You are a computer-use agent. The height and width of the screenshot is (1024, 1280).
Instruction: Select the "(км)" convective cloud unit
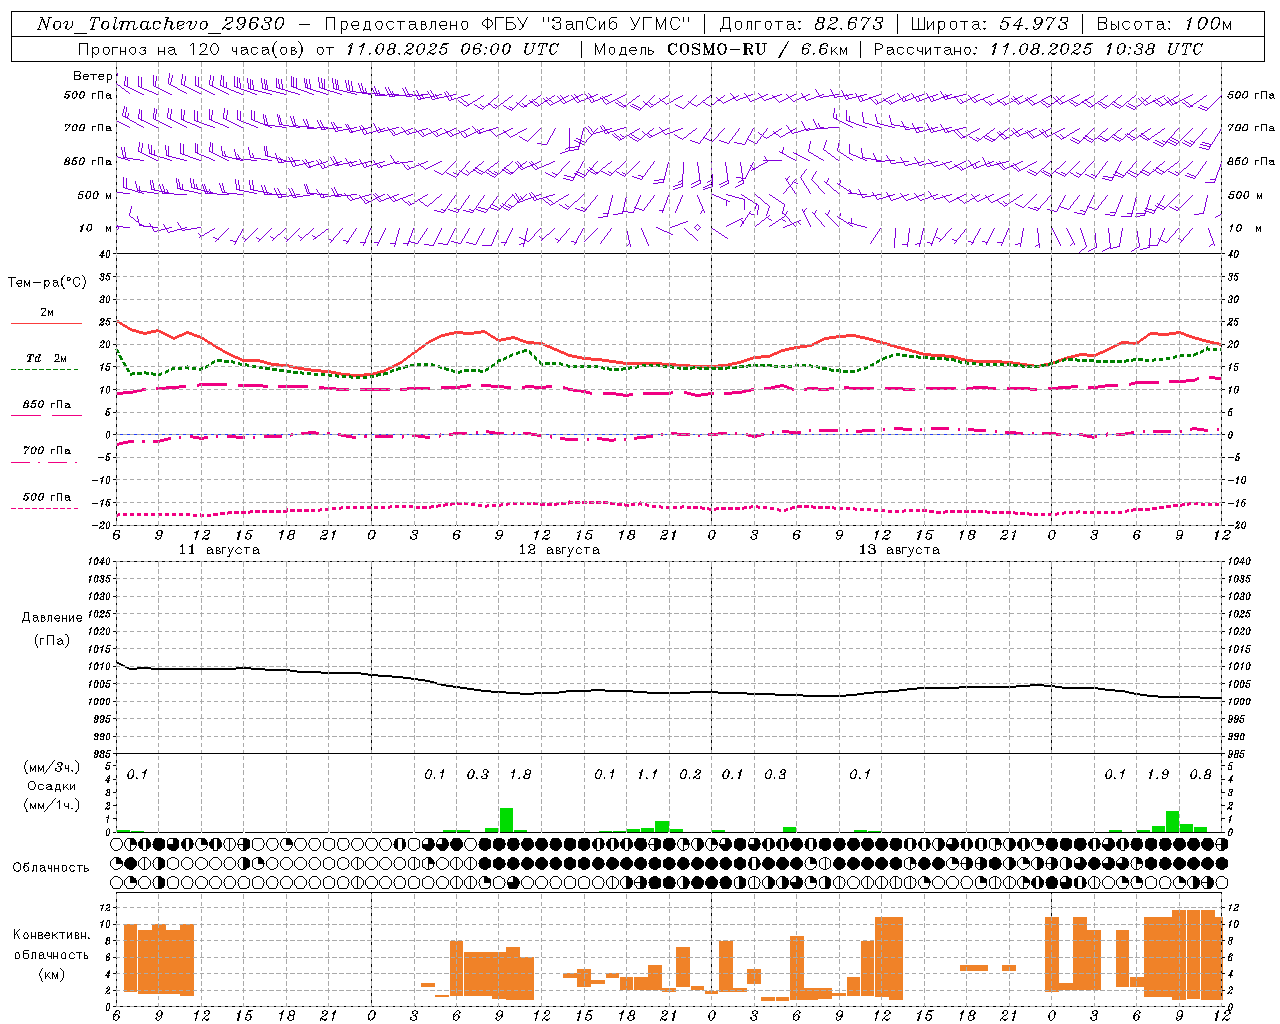point(52,973)
